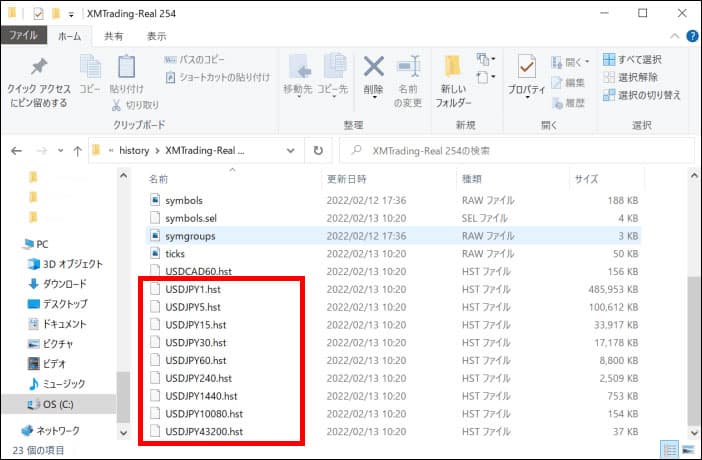
Task: Click the Delete (削除) ribbon icon
Action: coord(373,76)
